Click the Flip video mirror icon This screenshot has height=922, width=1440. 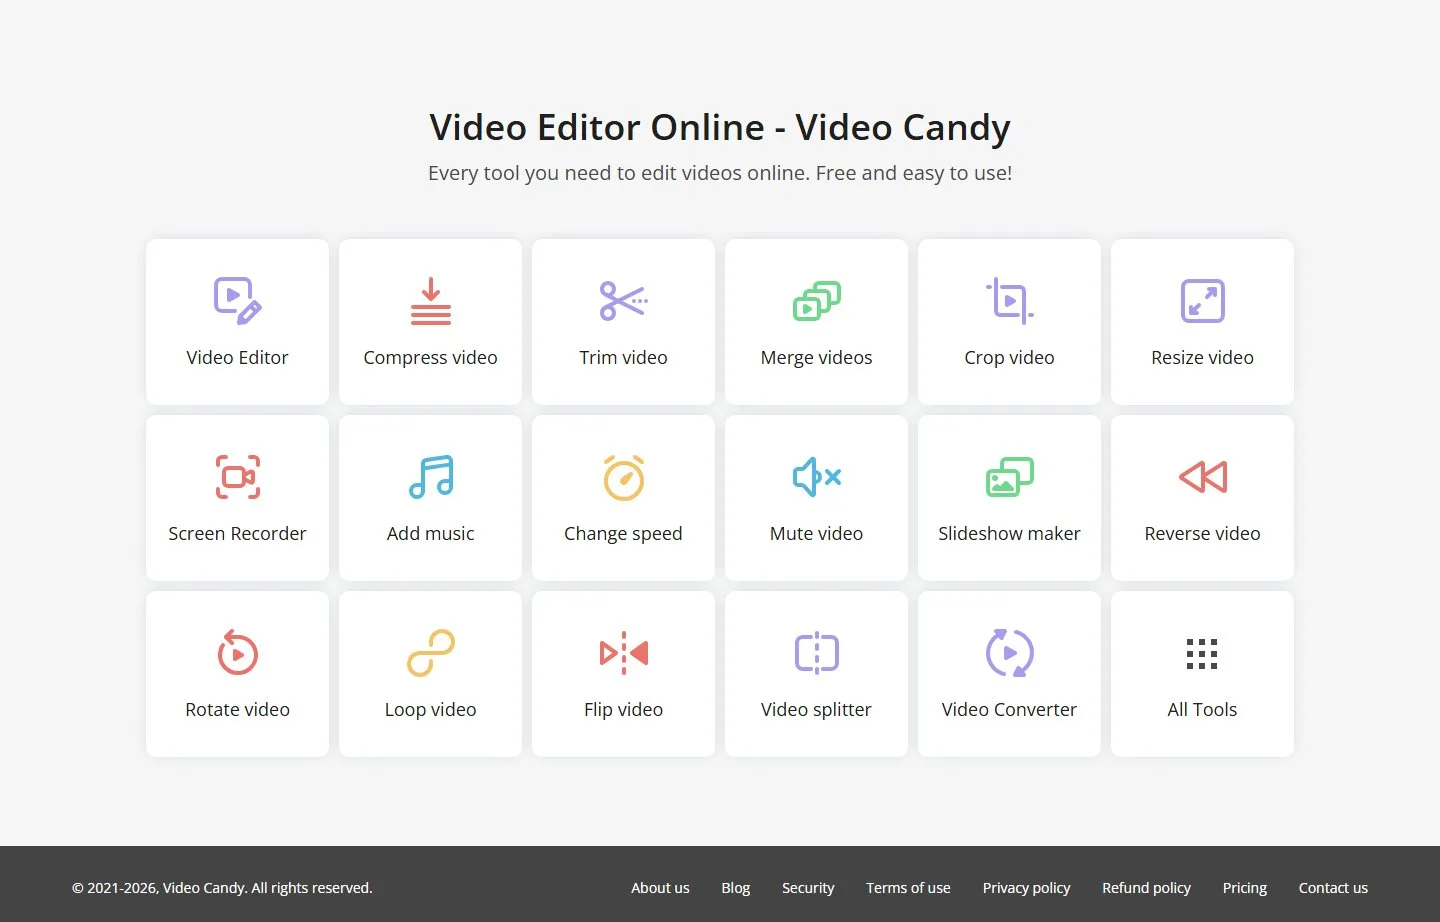[x=624, y=653]
